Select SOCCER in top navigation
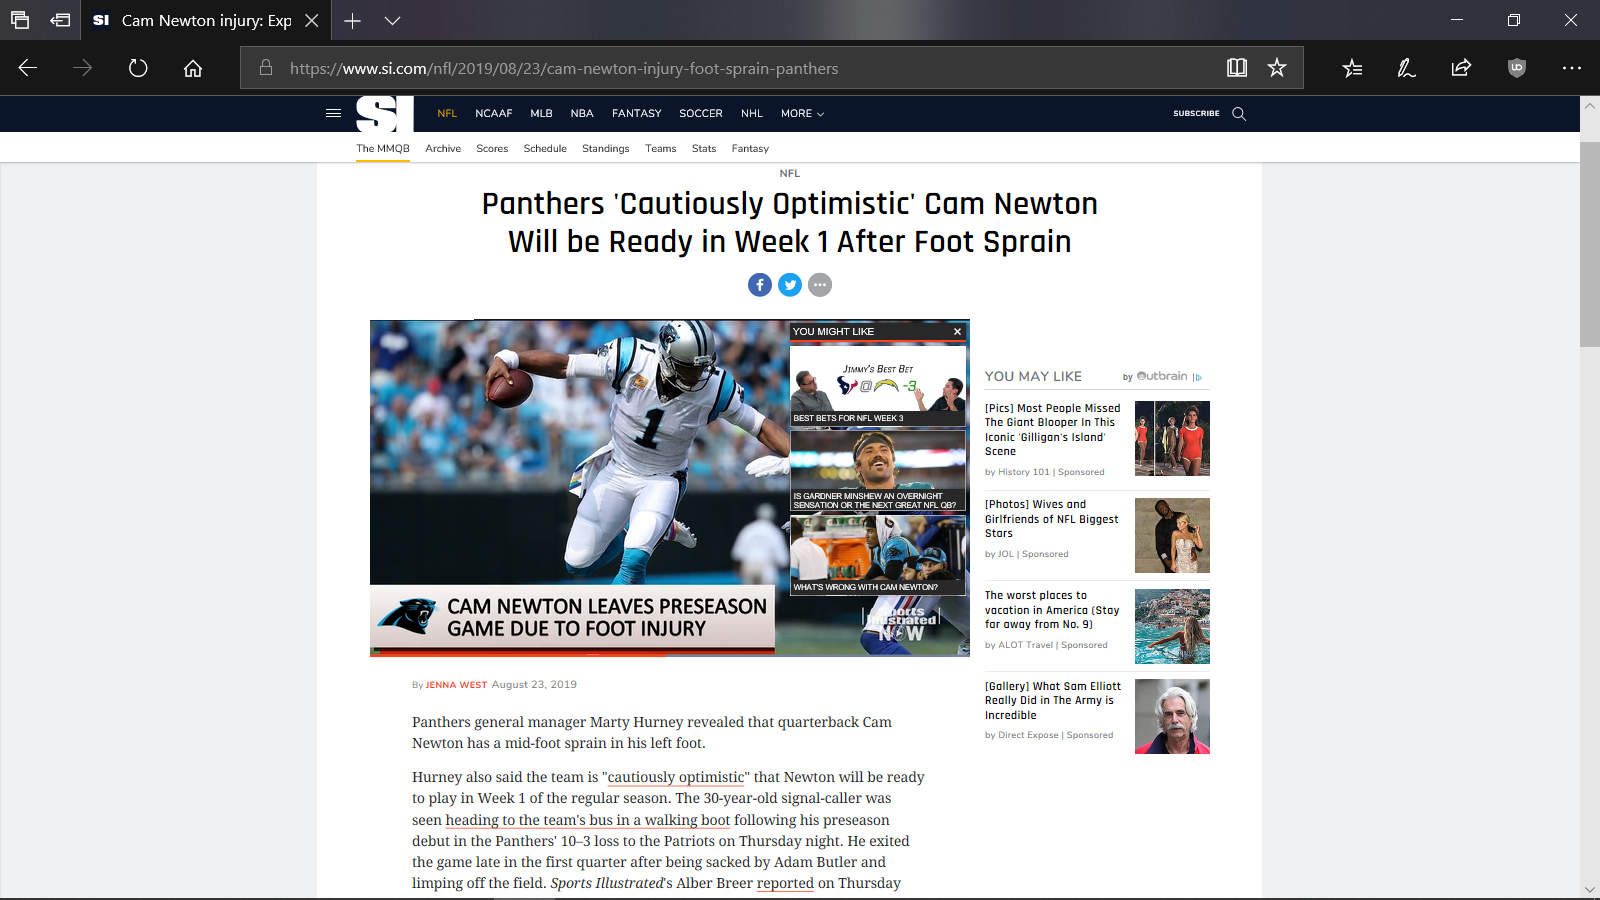 (701, 113)
